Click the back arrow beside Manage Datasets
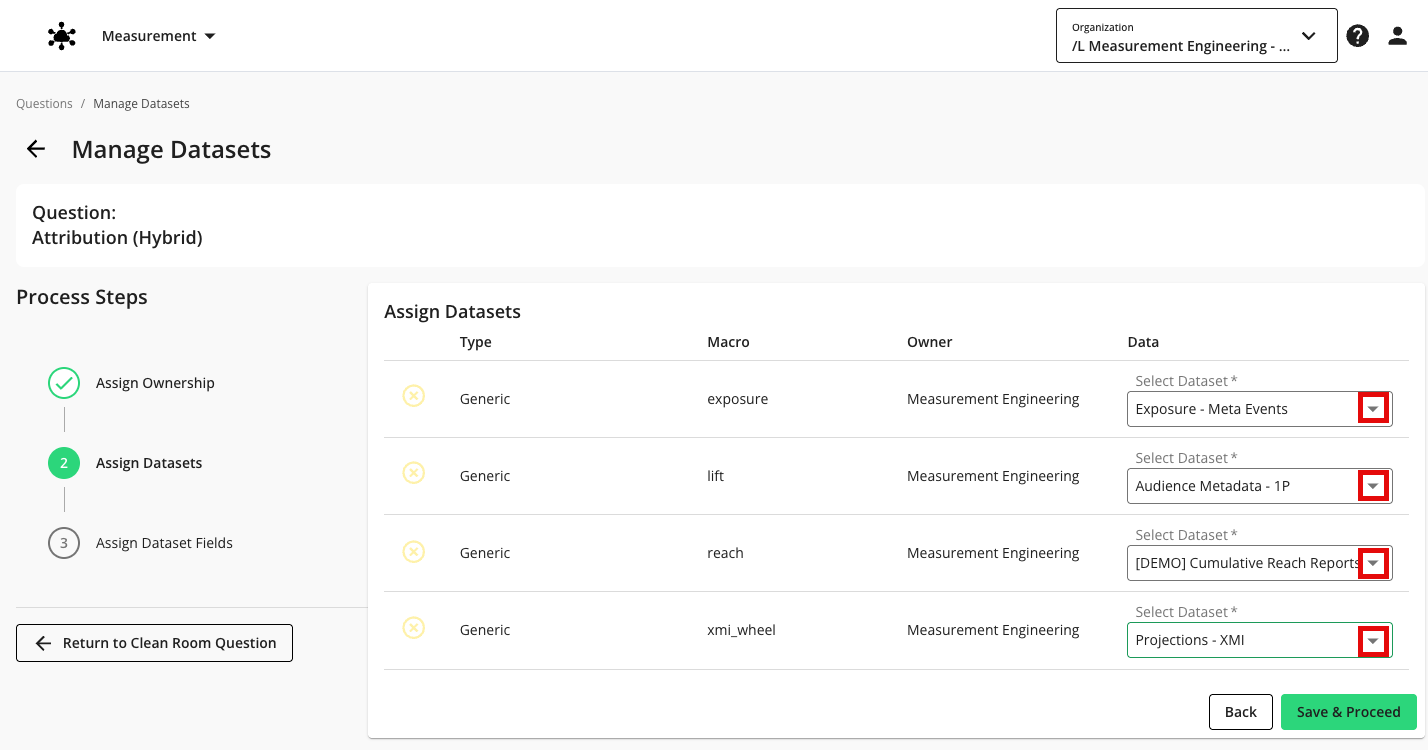This screenshot has width=1428, height=750. click(36, 149)
